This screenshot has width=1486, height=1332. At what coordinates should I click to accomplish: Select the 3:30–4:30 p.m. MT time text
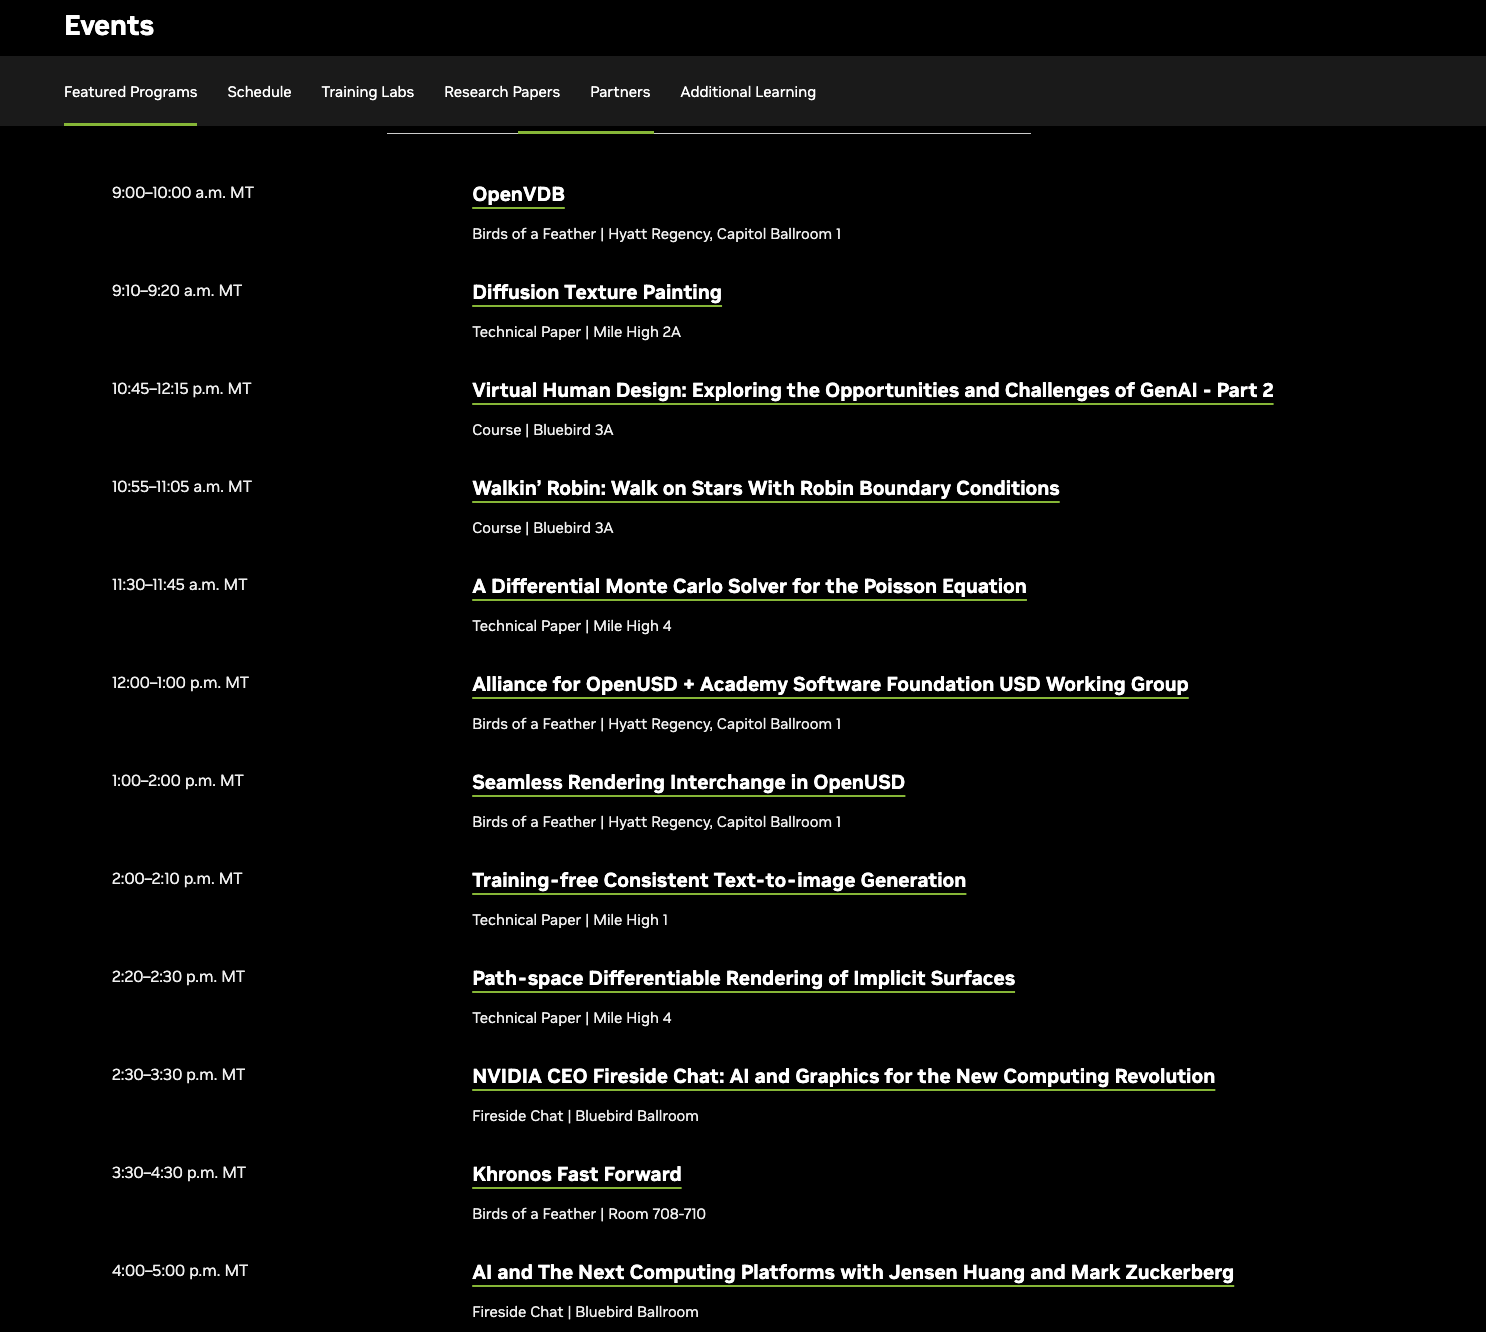179,1173
